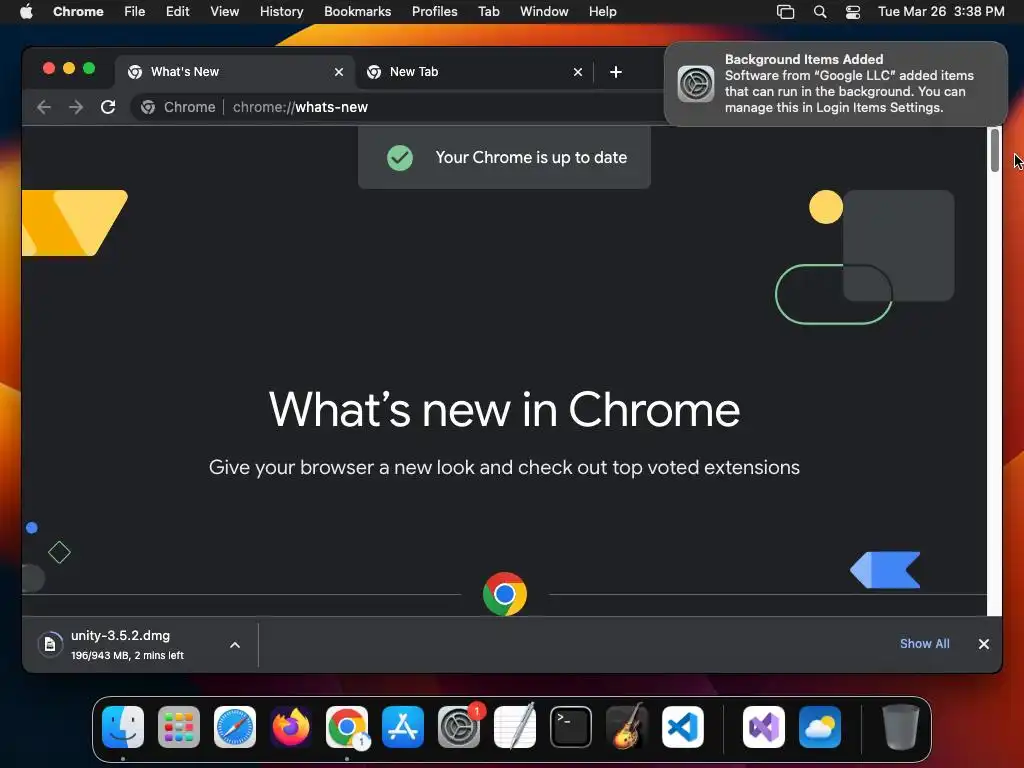Open the App Store from the dock
The height and width of the screenshot is (768, 1024).
coord(403,727)
